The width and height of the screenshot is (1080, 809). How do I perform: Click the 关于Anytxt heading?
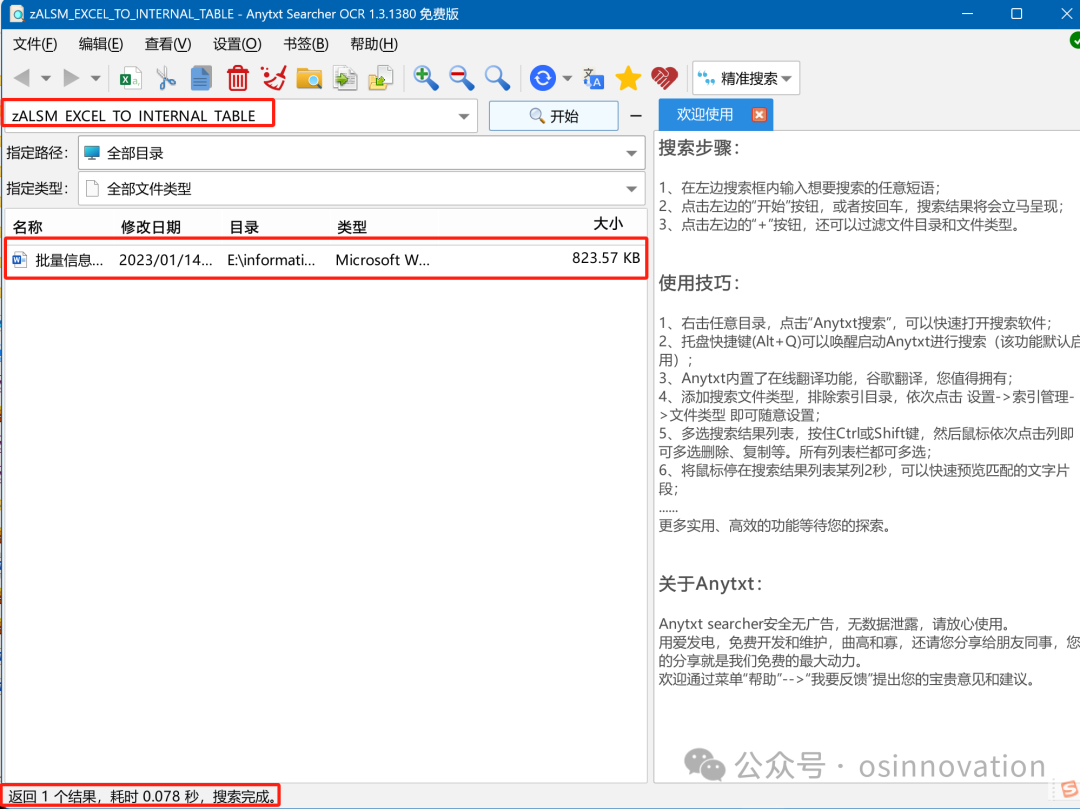coord(710,584)
